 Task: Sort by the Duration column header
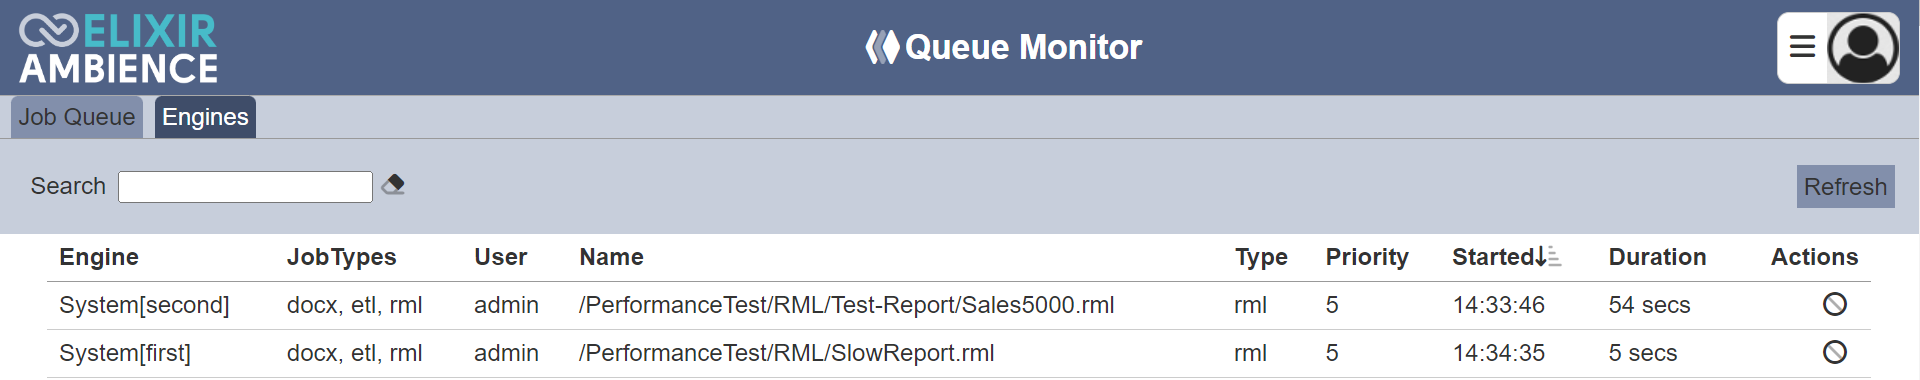(1657, 257)
